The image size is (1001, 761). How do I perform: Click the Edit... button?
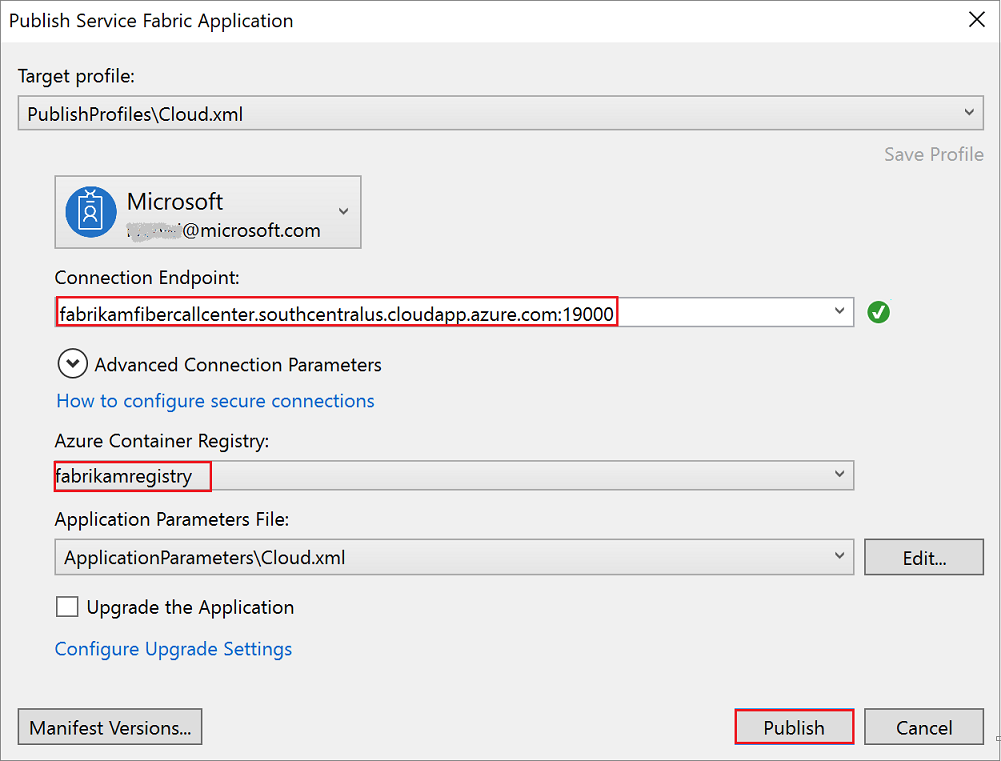[x=924, y=558]
